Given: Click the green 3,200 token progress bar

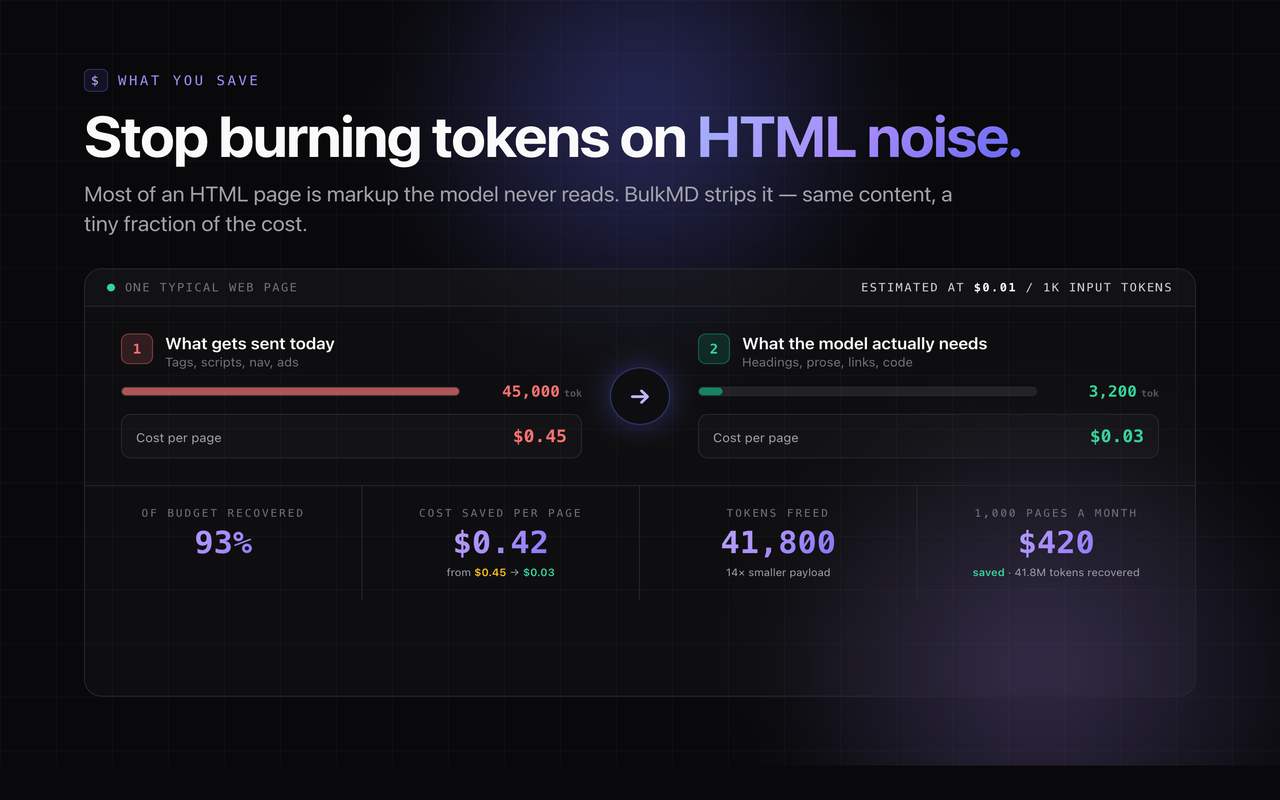Looking at the screenshot, I should coord(867,391).
